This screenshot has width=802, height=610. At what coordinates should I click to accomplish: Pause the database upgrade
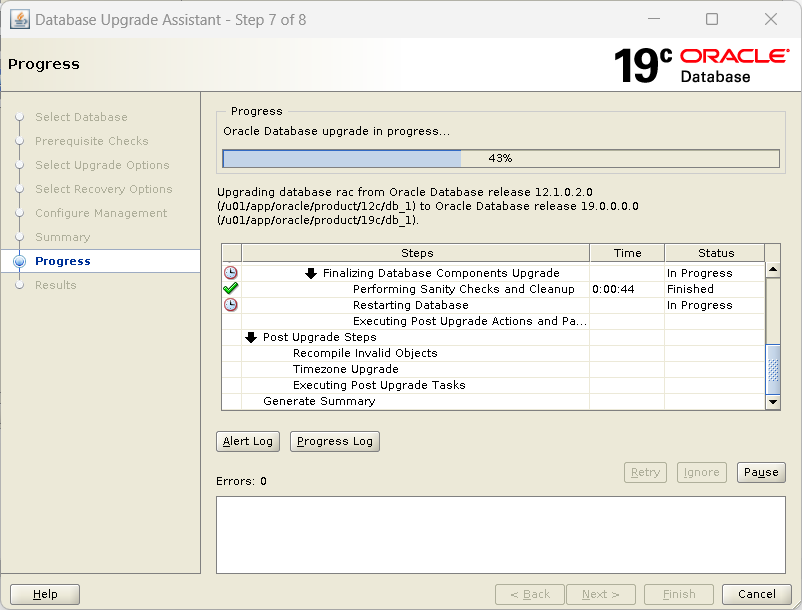point(761,472)
